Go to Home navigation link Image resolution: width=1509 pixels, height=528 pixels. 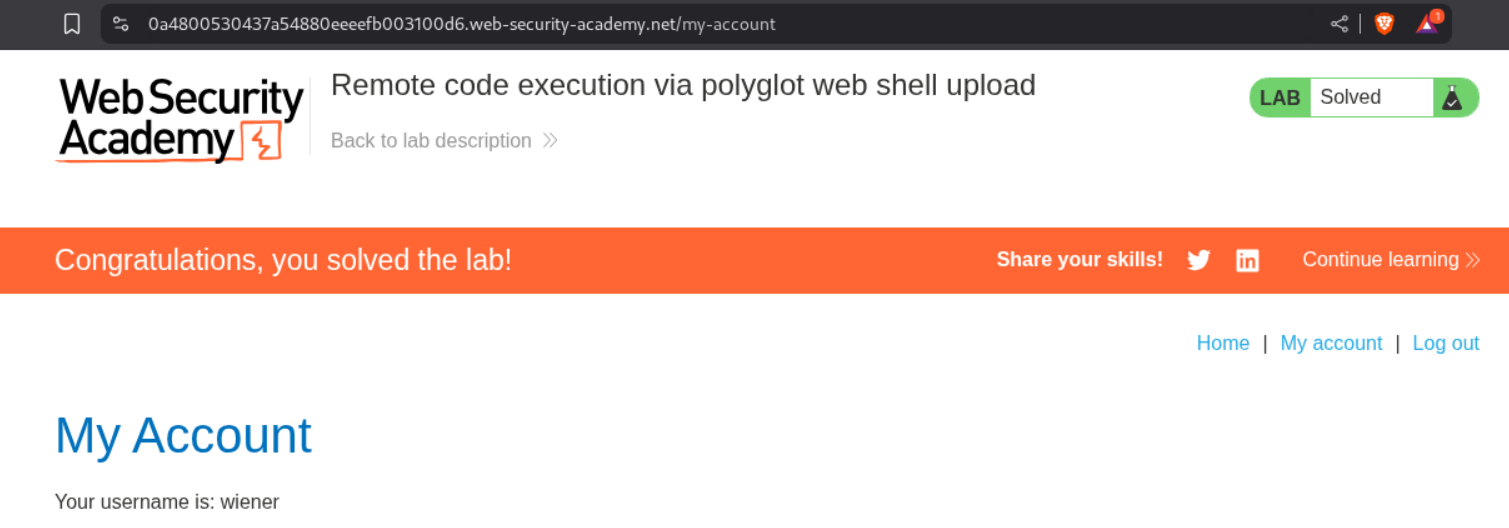coord(1222,343)
